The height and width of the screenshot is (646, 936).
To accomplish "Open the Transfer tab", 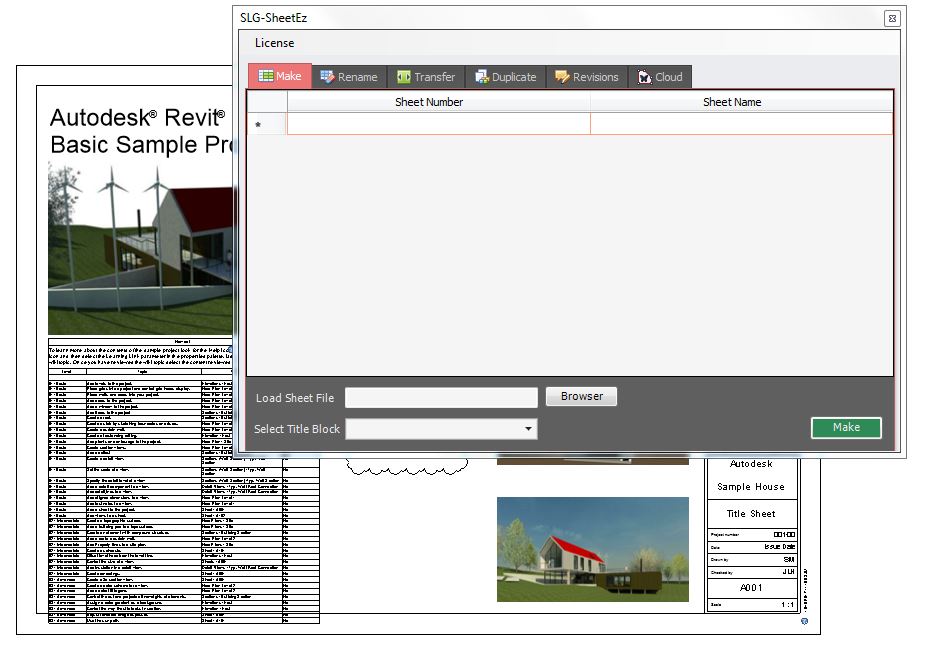I will 426,76.
